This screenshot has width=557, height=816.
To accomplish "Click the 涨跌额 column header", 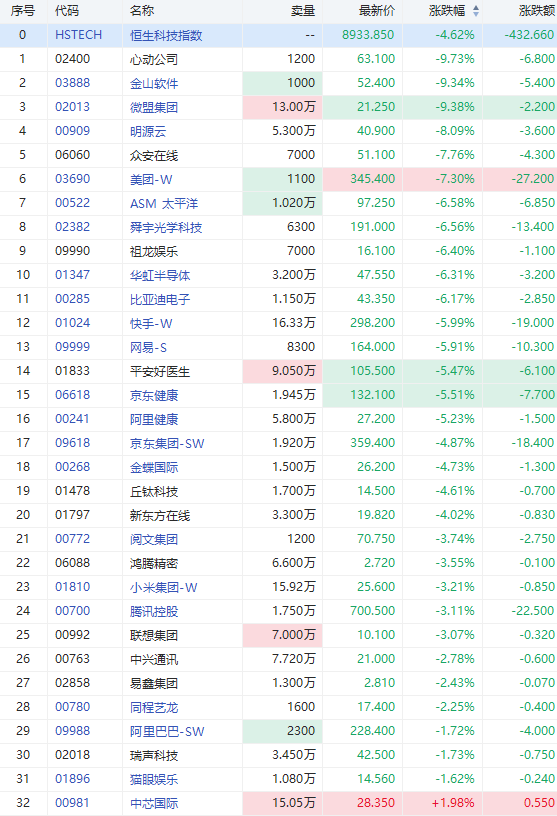I will coord(537,11).
